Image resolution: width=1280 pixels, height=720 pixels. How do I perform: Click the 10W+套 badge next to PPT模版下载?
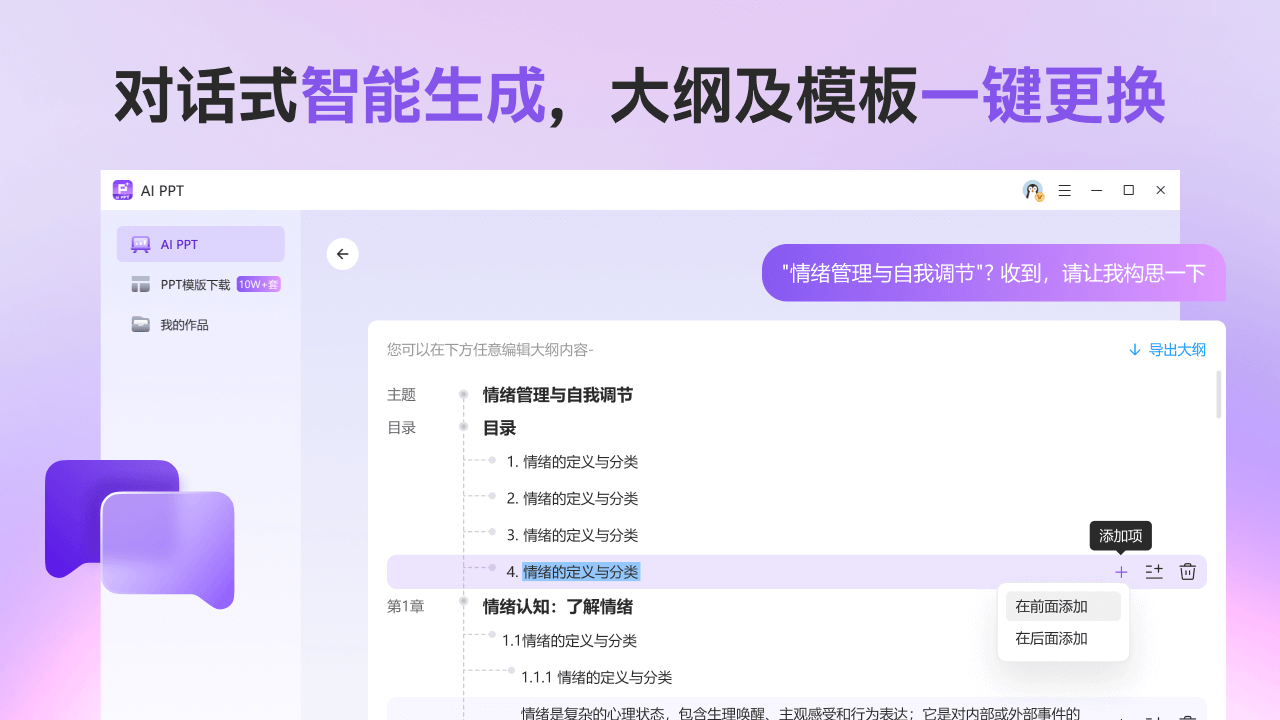pos(258,284)
